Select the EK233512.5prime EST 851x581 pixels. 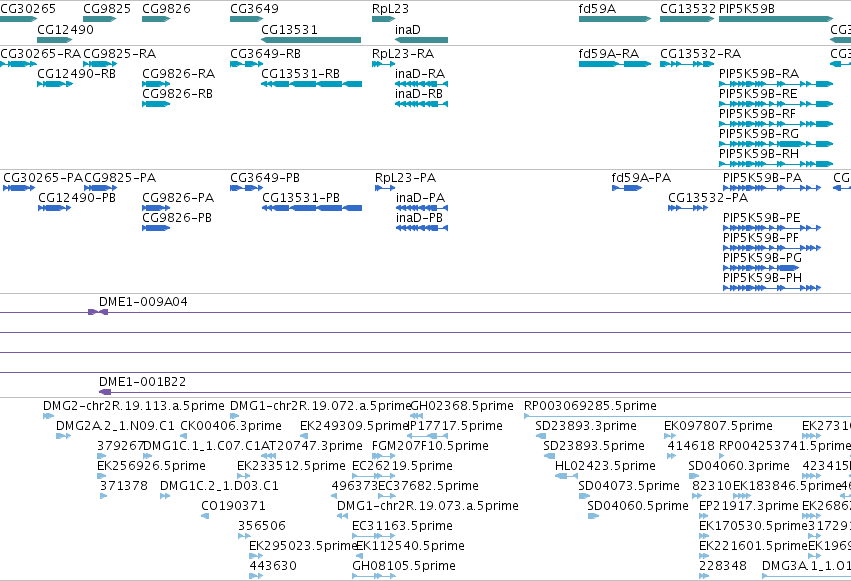242,476
